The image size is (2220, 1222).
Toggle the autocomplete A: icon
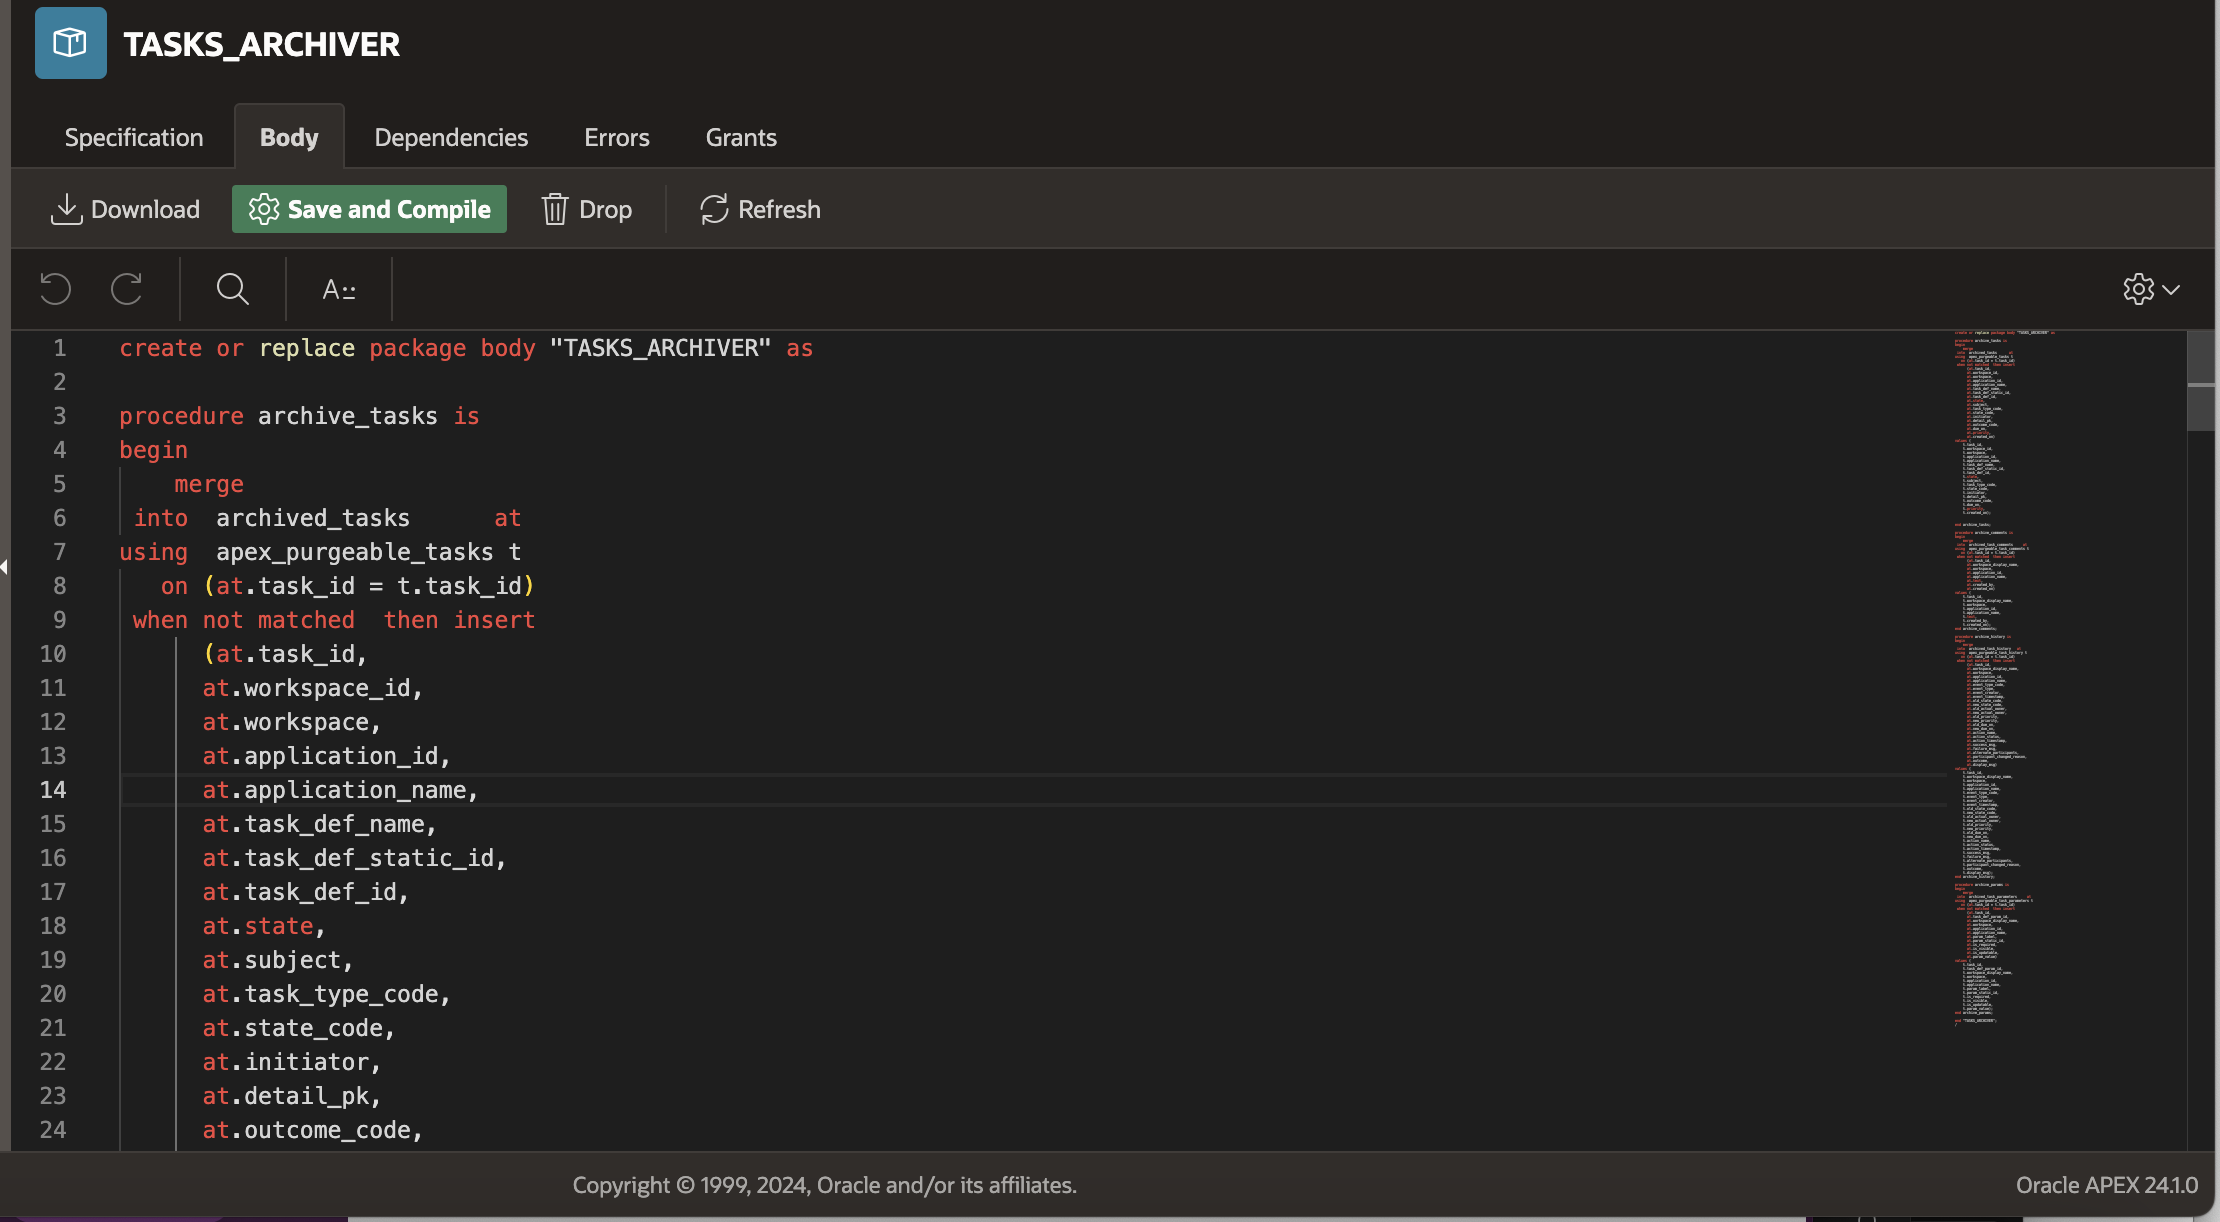tap(339, 290)
